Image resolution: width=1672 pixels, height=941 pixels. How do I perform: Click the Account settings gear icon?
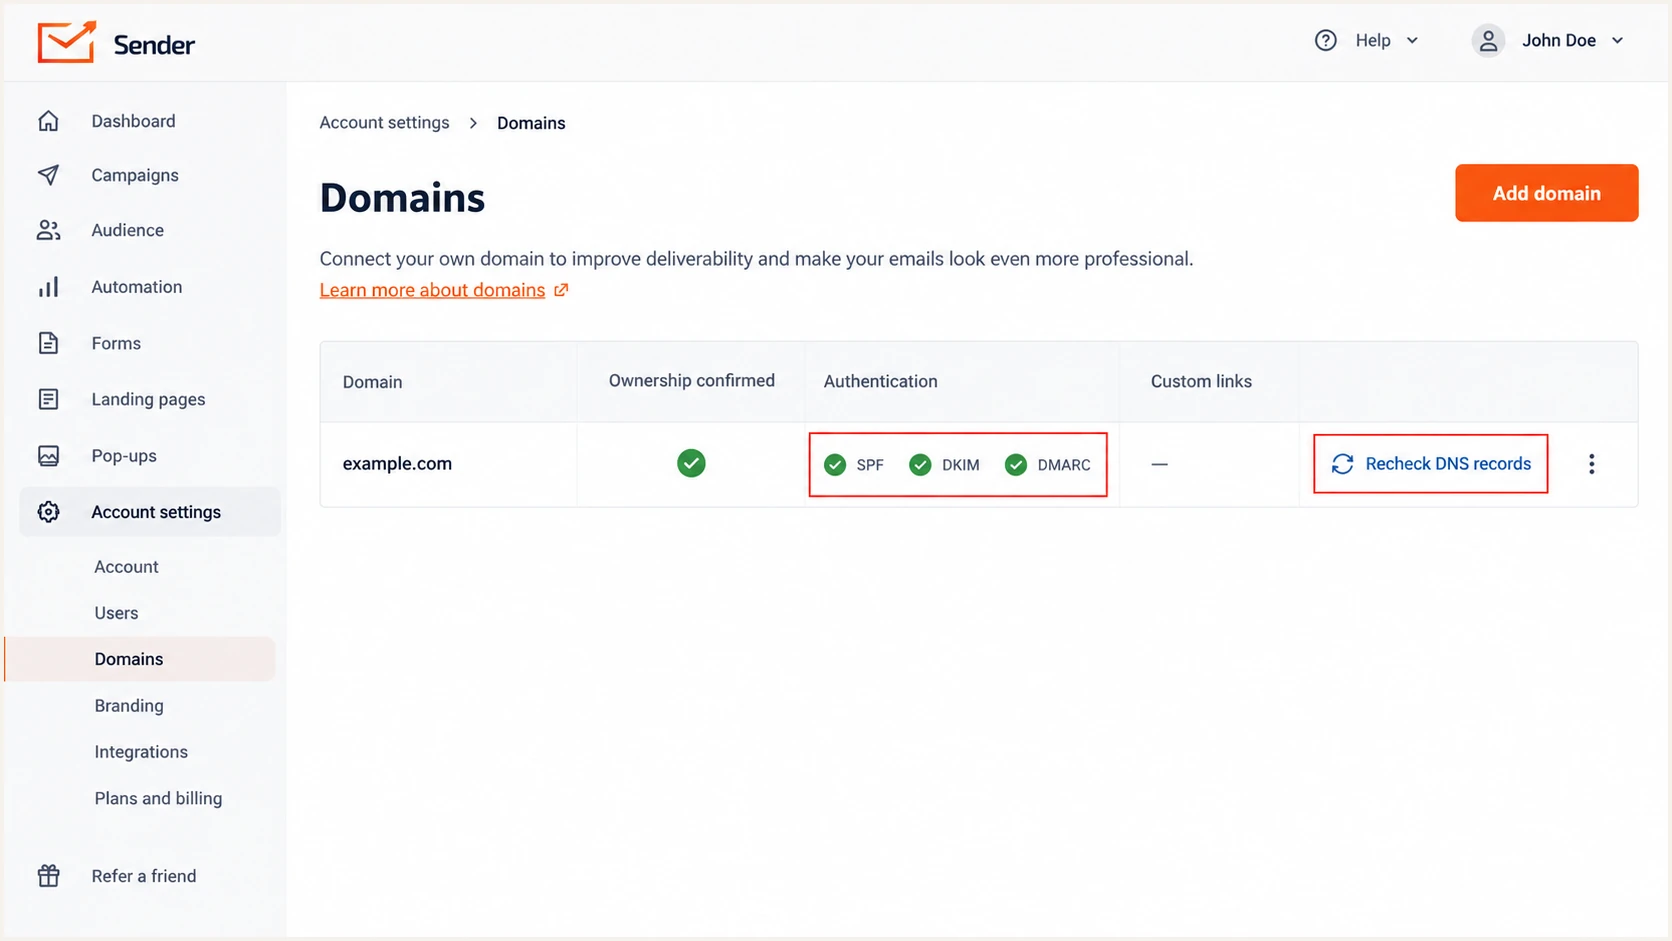pyautogui.click(x=48, y=512)
